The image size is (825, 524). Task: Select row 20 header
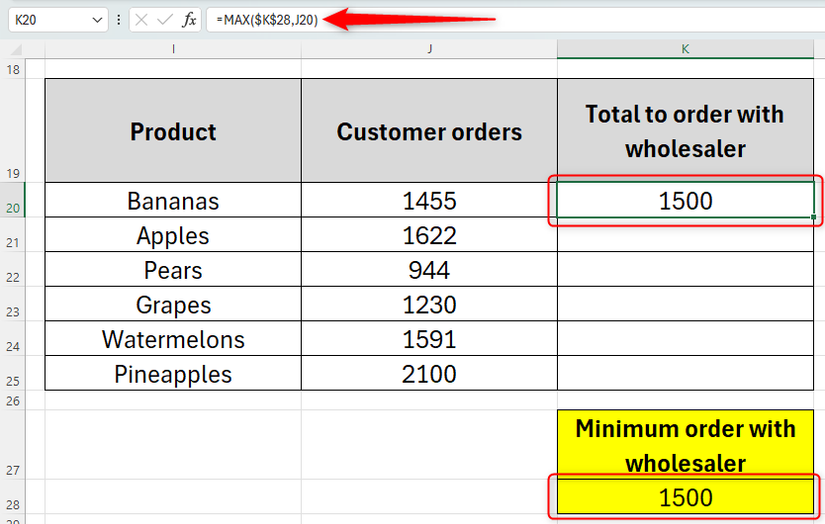pos(13,200)
